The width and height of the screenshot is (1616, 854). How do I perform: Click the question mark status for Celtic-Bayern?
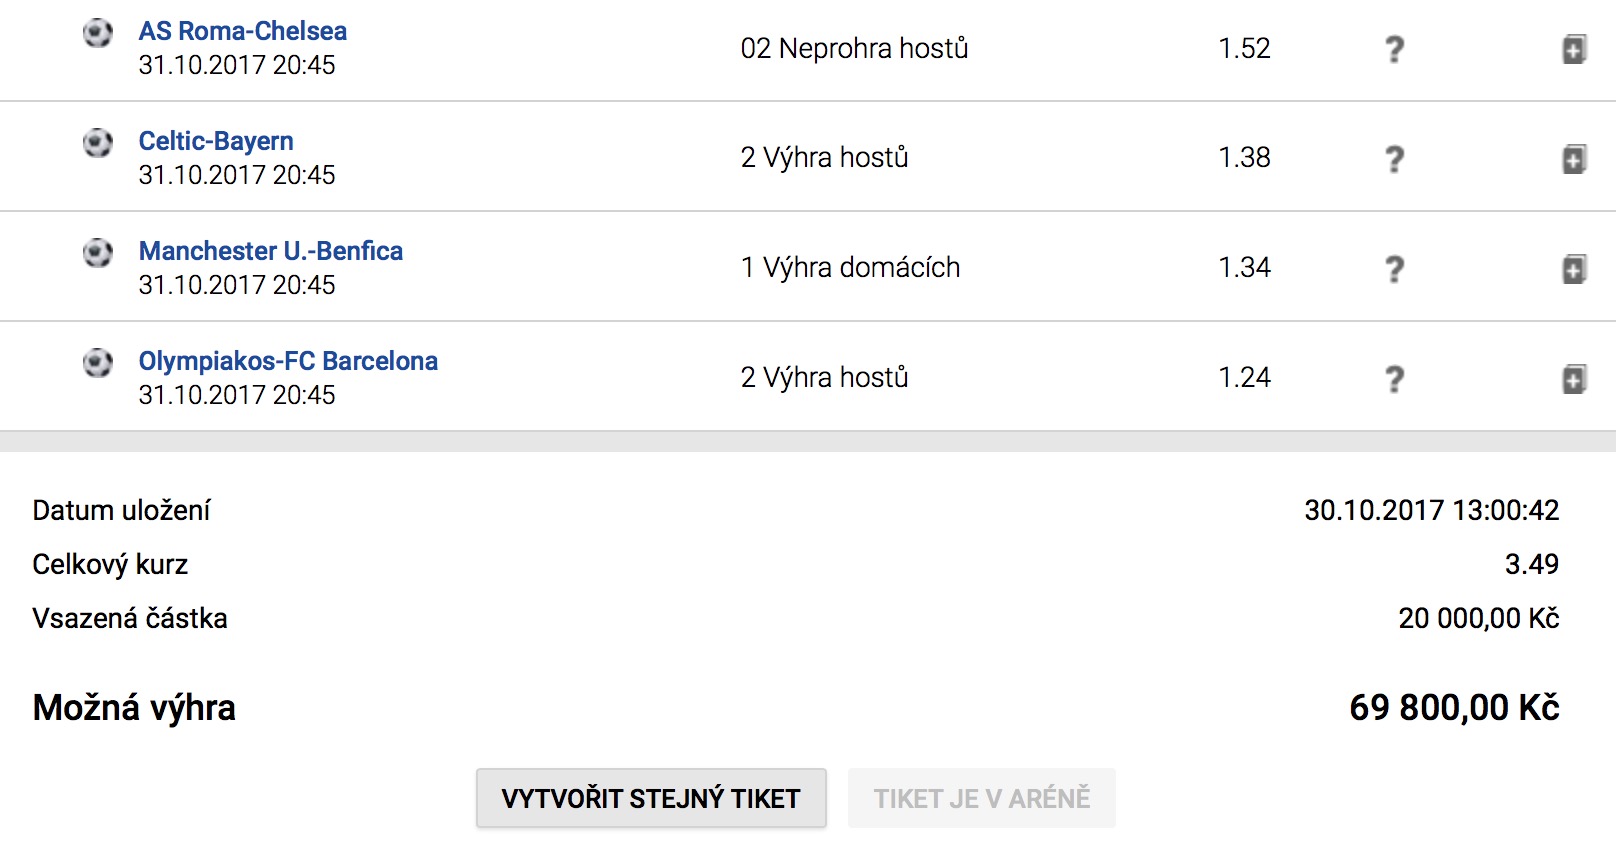click(x=1394, y=159)
